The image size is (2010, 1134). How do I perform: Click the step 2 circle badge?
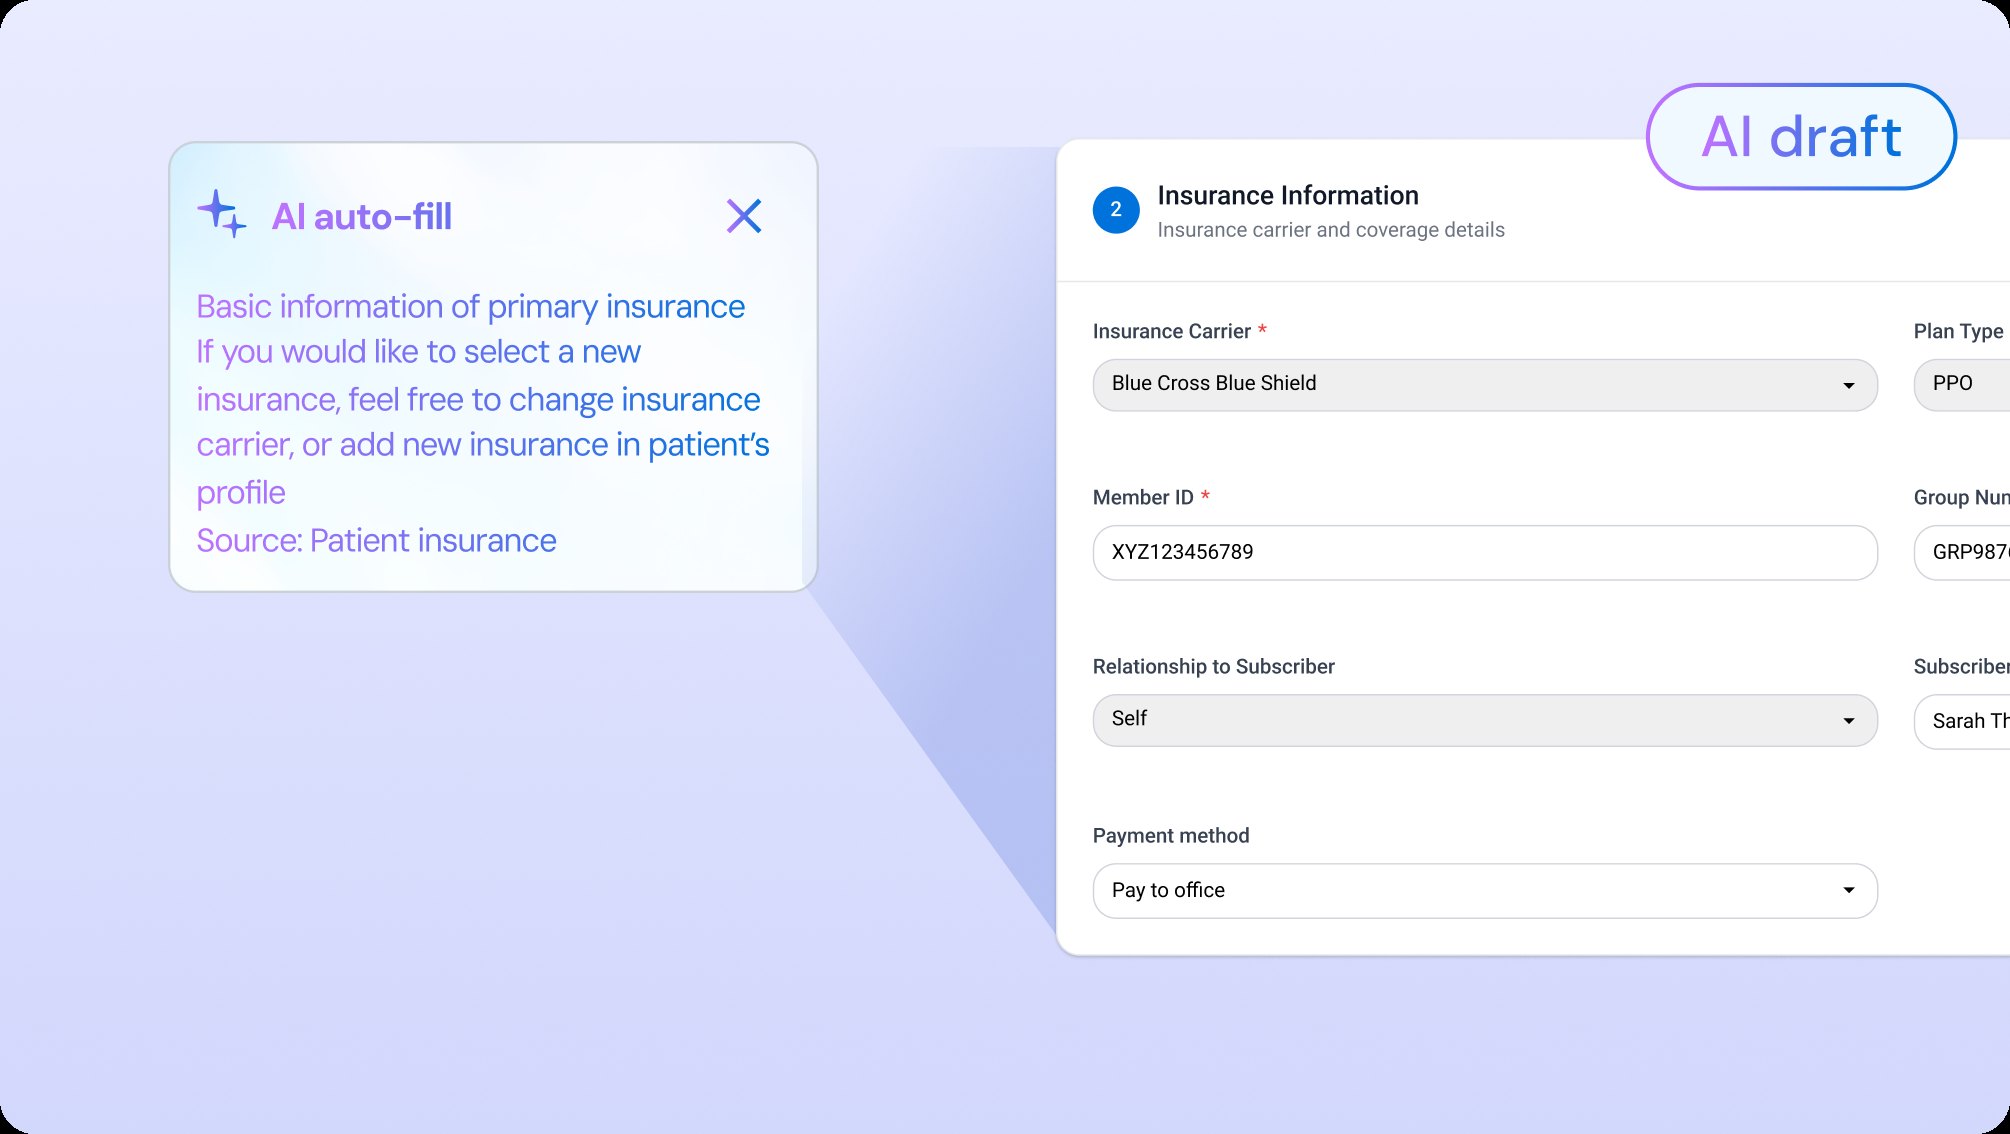click(1116, 210)
